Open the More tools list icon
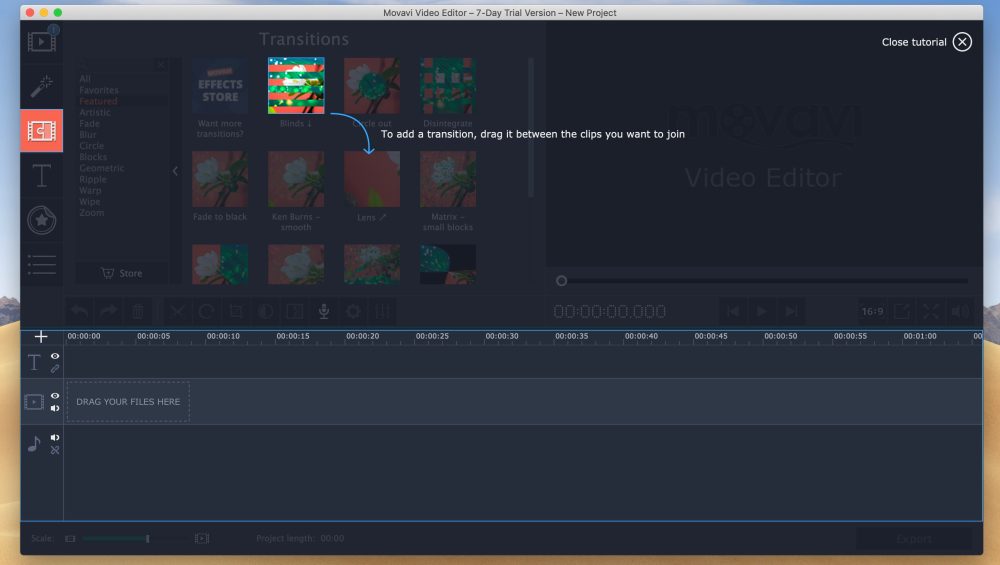 [x=41, y=264]
